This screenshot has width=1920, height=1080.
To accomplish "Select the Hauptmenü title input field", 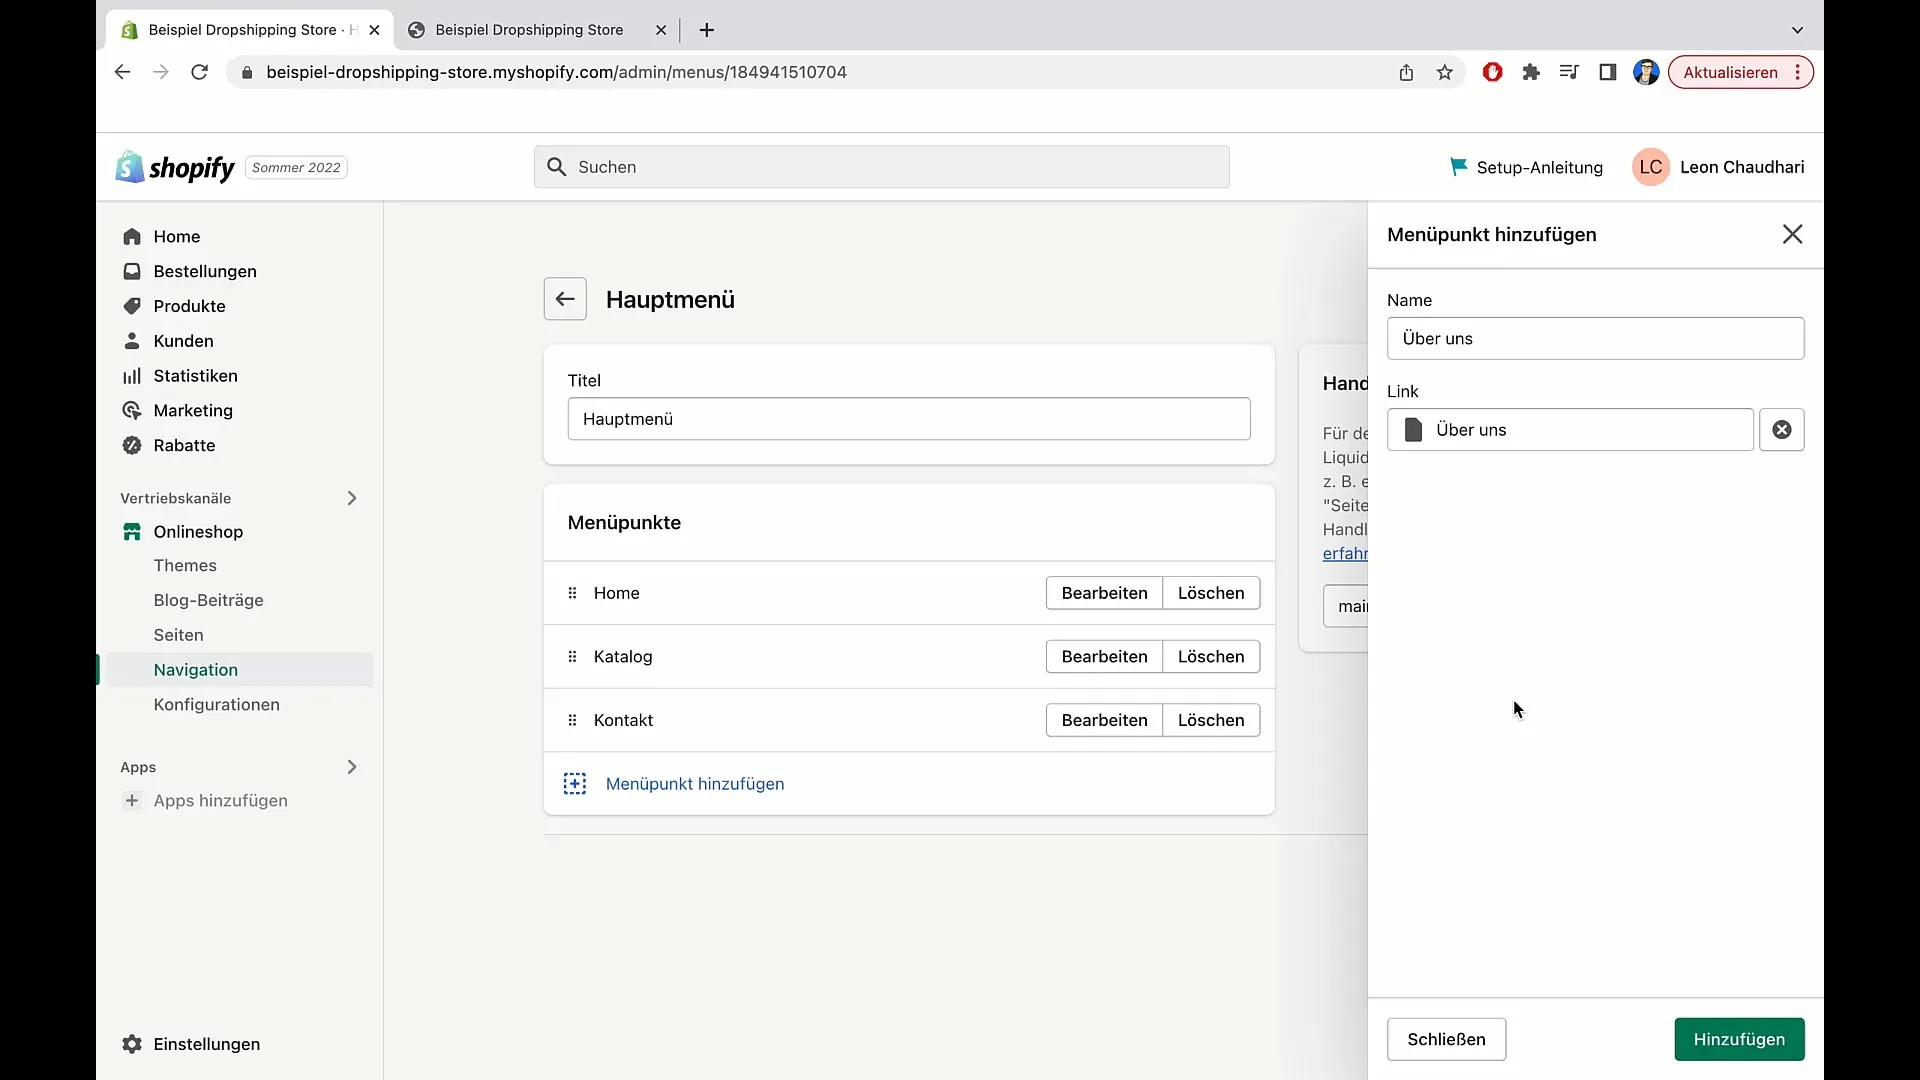I will pos(907,418).
